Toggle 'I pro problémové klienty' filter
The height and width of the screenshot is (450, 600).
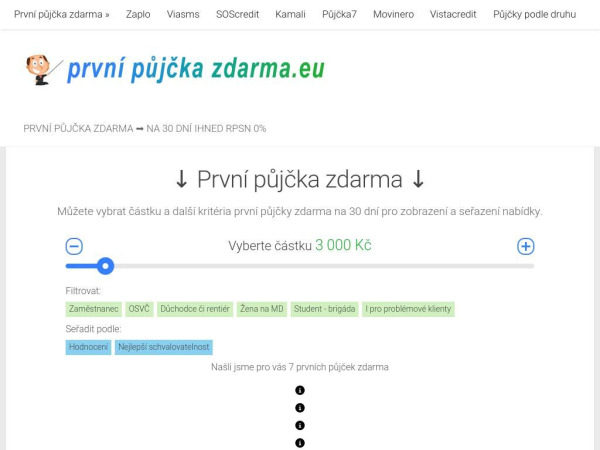click(x=408, y=309)
